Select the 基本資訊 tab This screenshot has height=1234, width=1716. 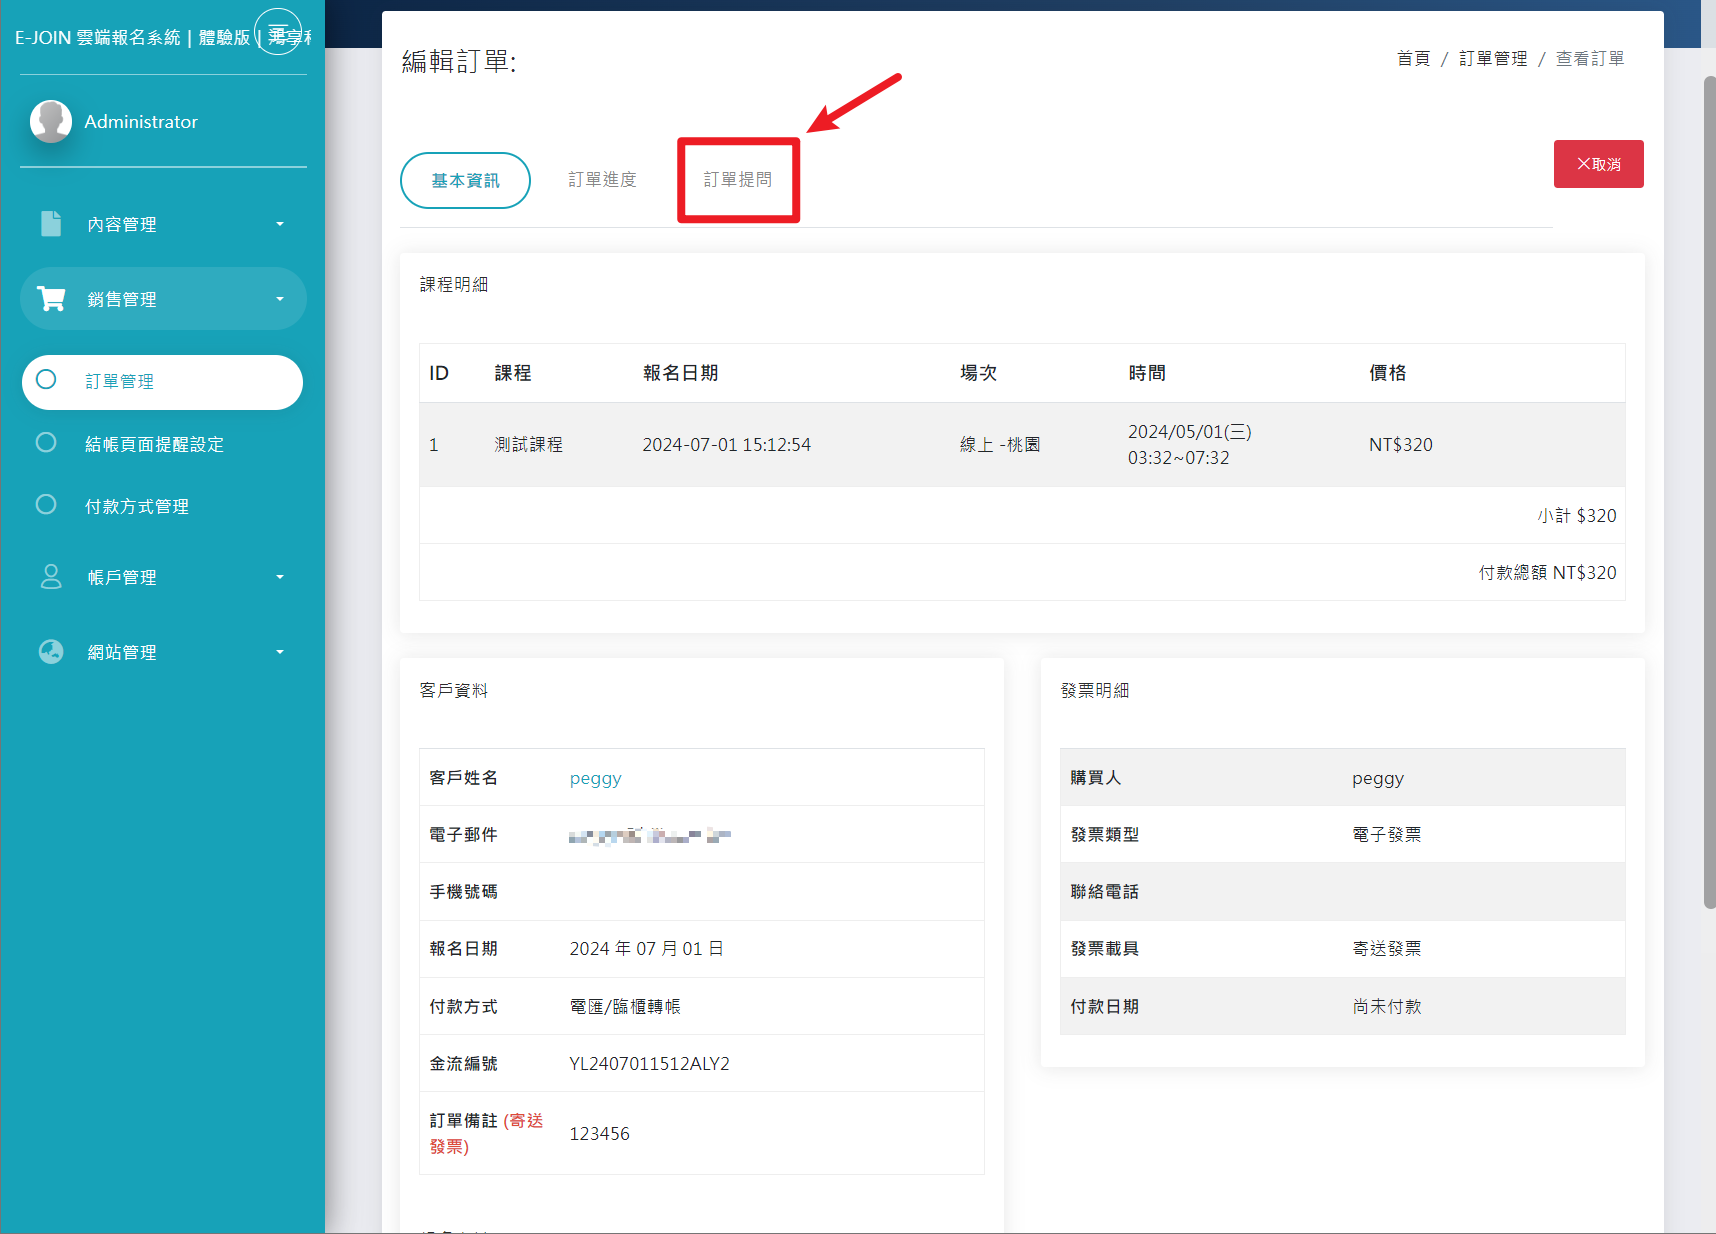465,181
